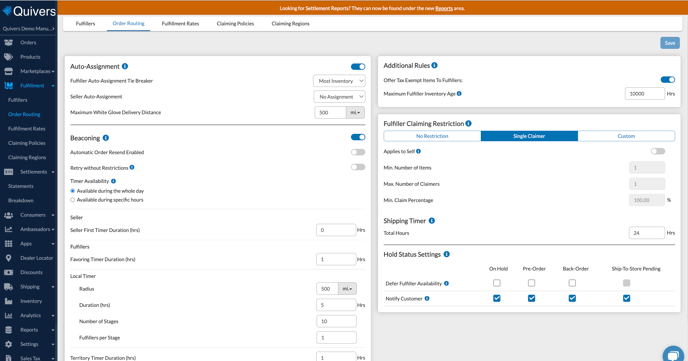Uncheck Notify Customer Back-Order checkbox
The image size is (688, 361).
pos(572,298)
